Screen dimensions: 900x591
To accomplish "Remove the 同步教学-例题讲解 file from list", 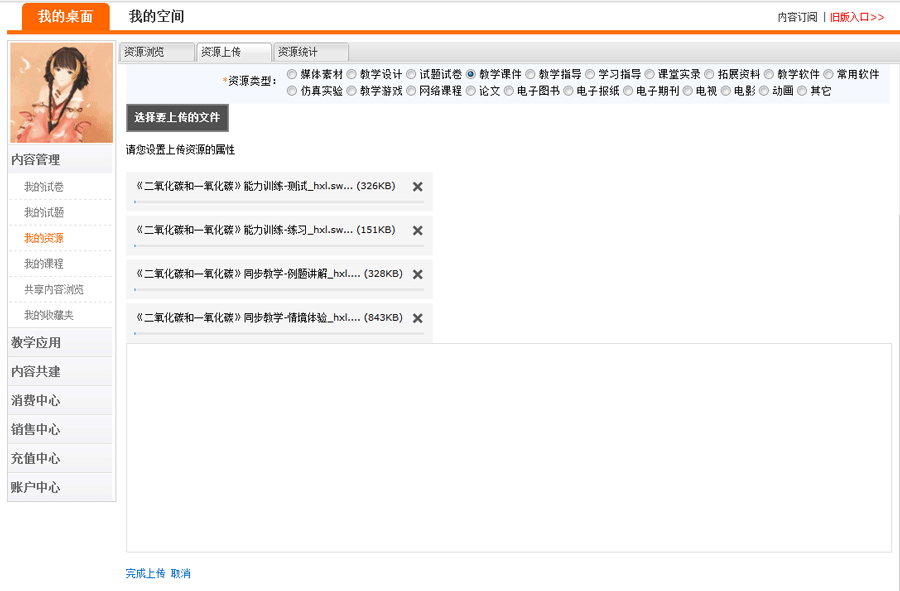I will tap(417, 275).
